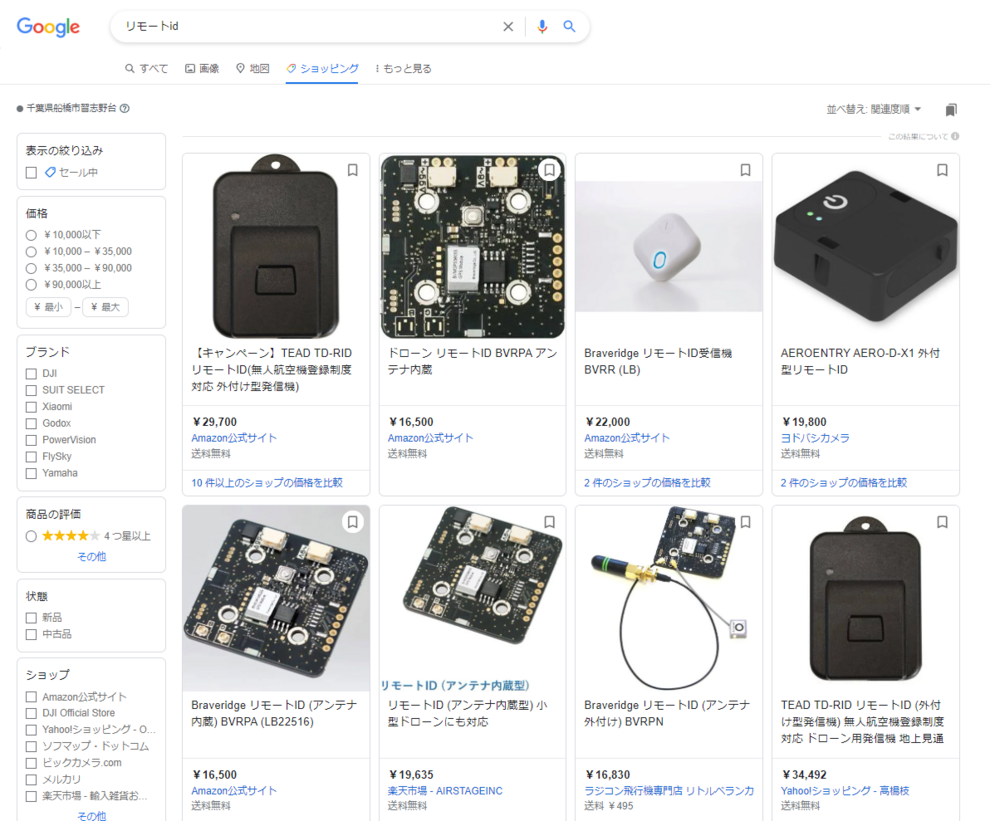
Task: Check the Yamaha brand filter
Action: coord(31,473)
